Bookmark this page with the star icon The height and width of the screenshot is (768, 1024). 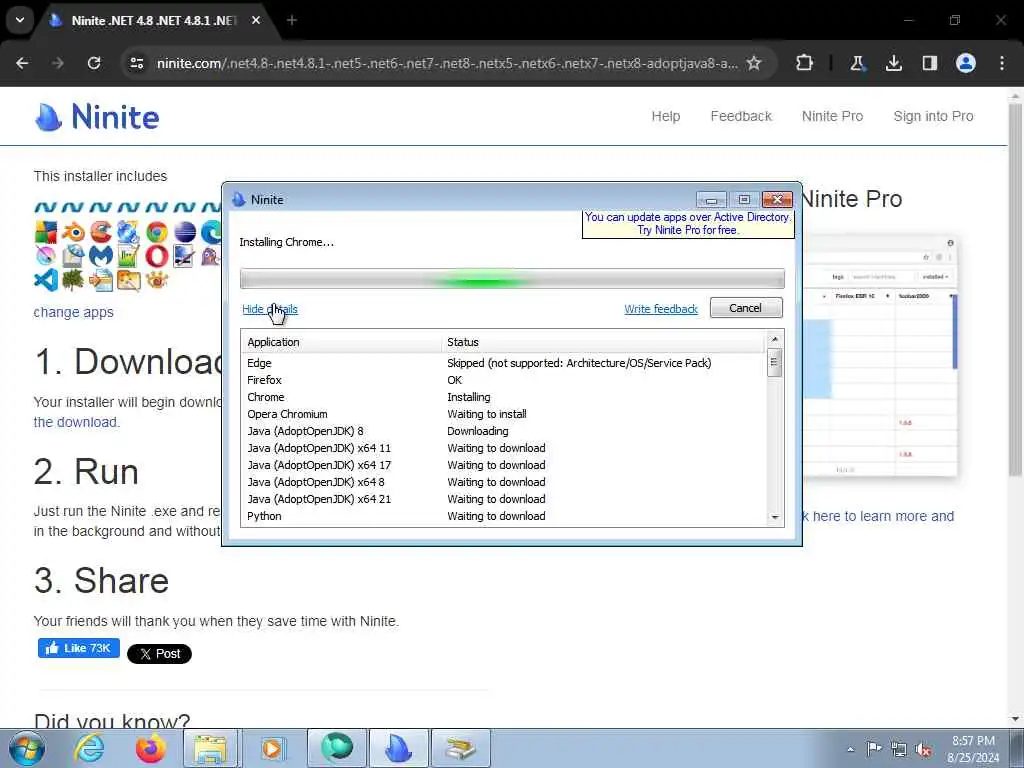pyautogui.click(x=754, y=63)
